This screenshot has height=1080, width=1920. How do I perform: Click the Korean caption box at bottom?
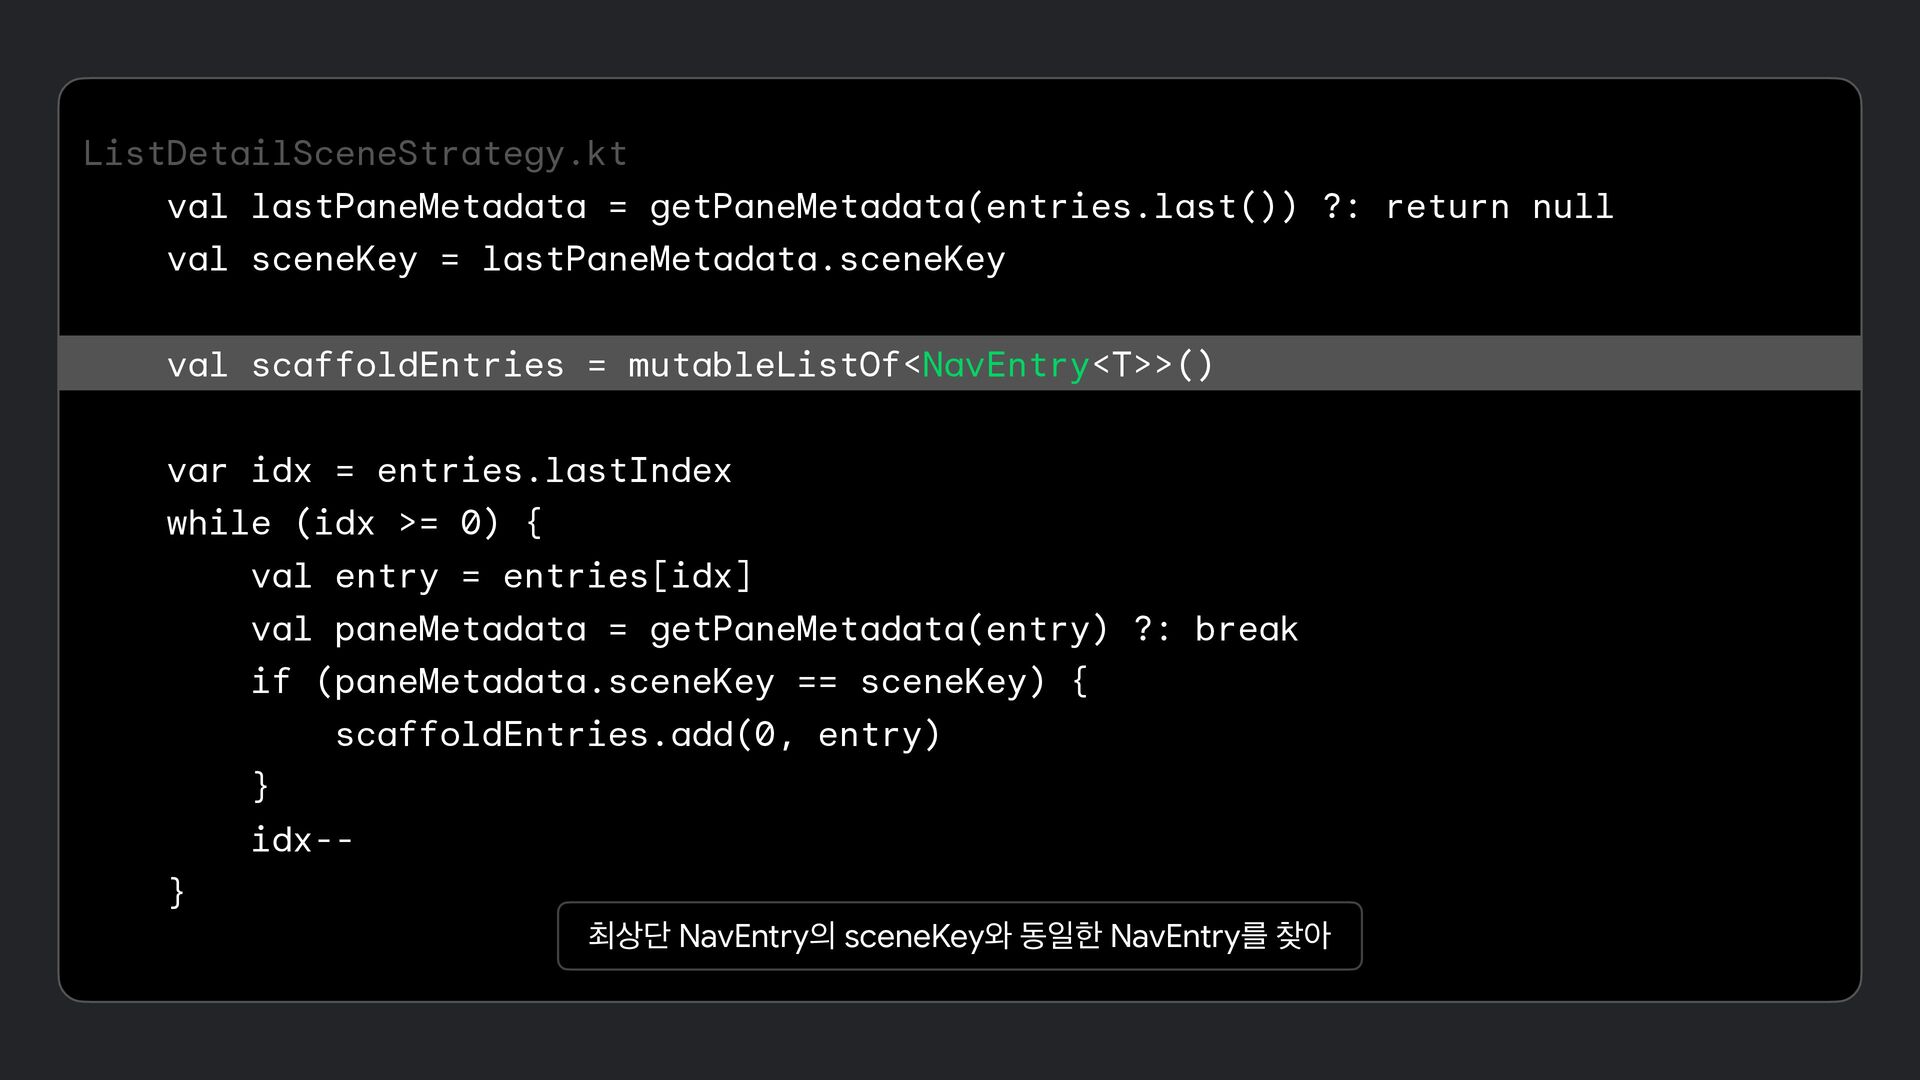click(959, 936)
